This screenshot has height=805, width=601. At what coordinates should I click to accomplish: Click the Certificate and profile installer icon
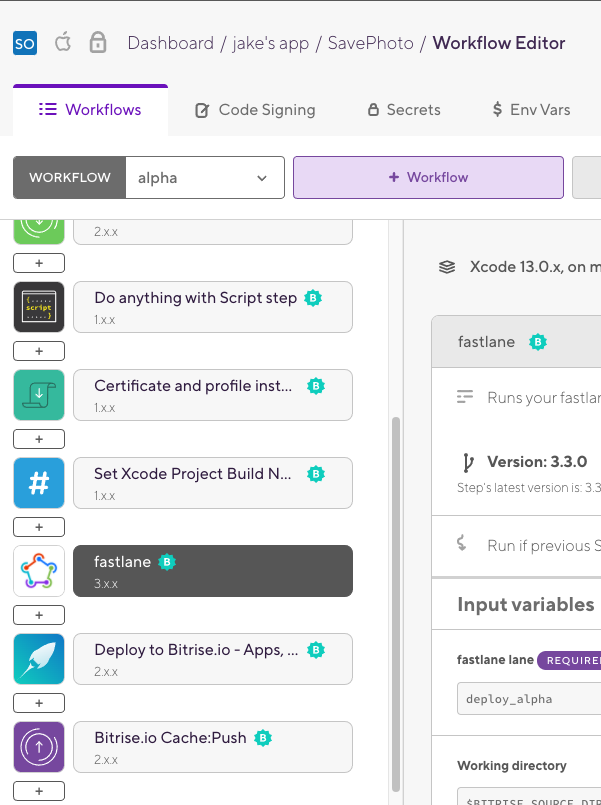[x=39, y=395]
